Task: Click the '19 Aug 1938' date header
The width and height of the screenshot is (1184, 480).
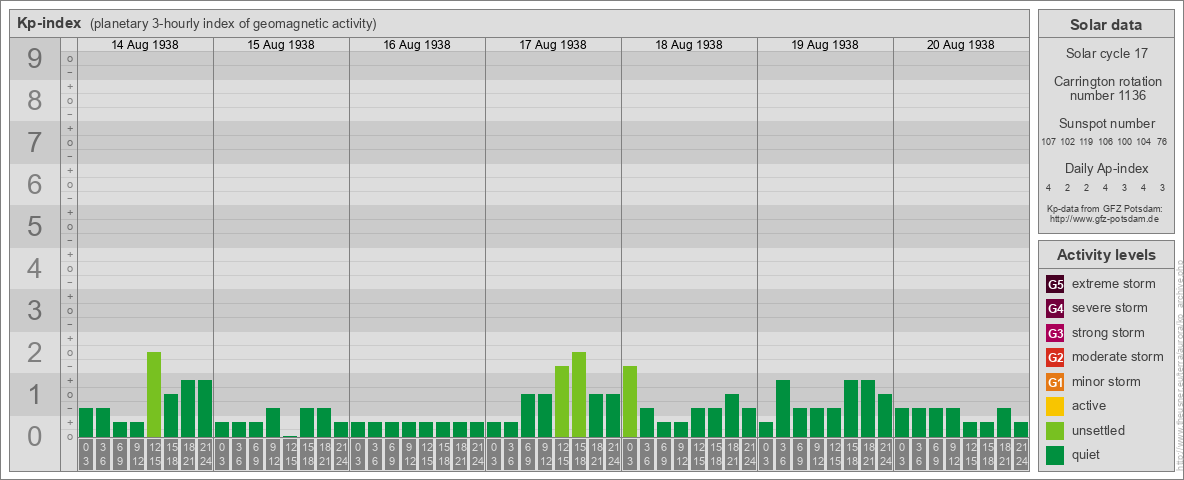Action: [x=825, y=45]
